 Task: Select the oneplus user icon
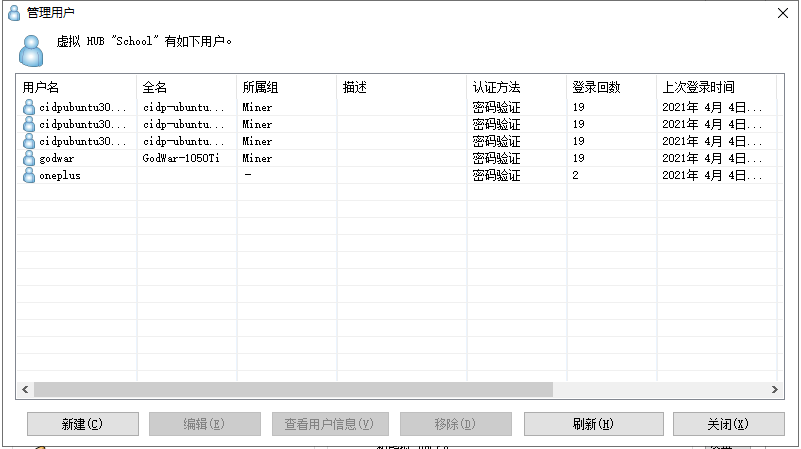point(29,175)
